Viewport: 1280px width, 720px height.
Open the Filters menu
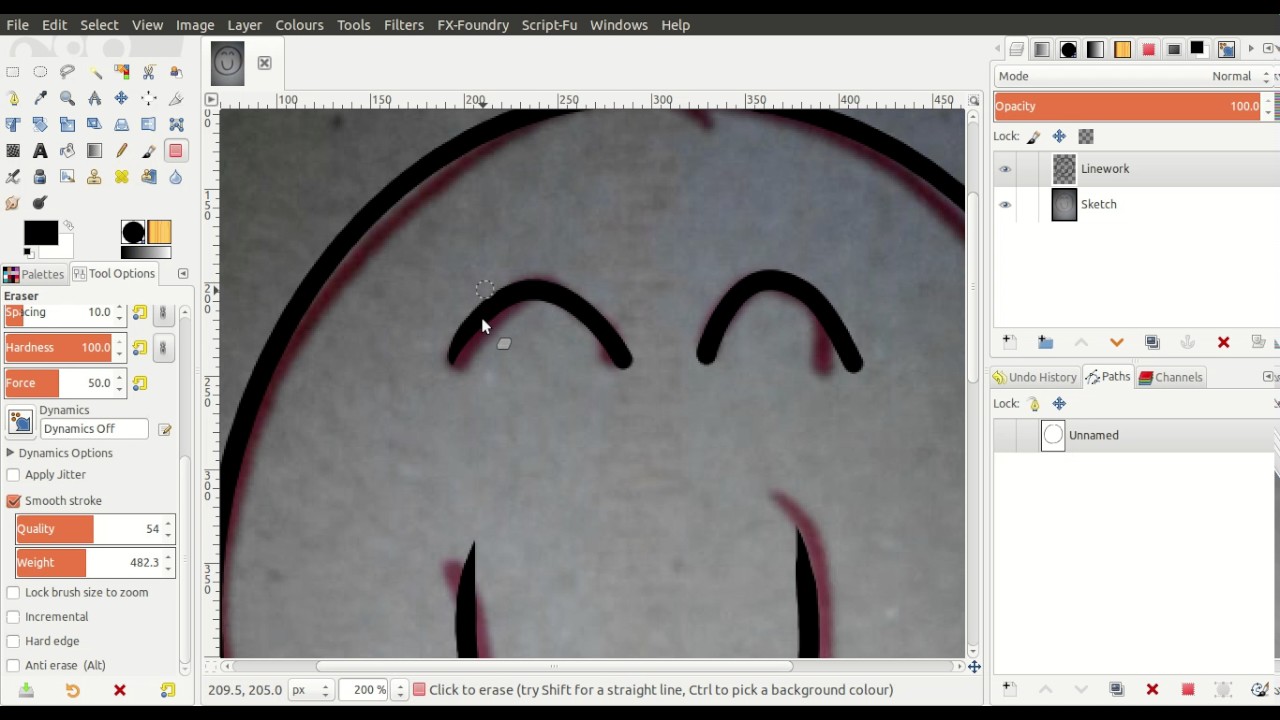coord(403,25)
